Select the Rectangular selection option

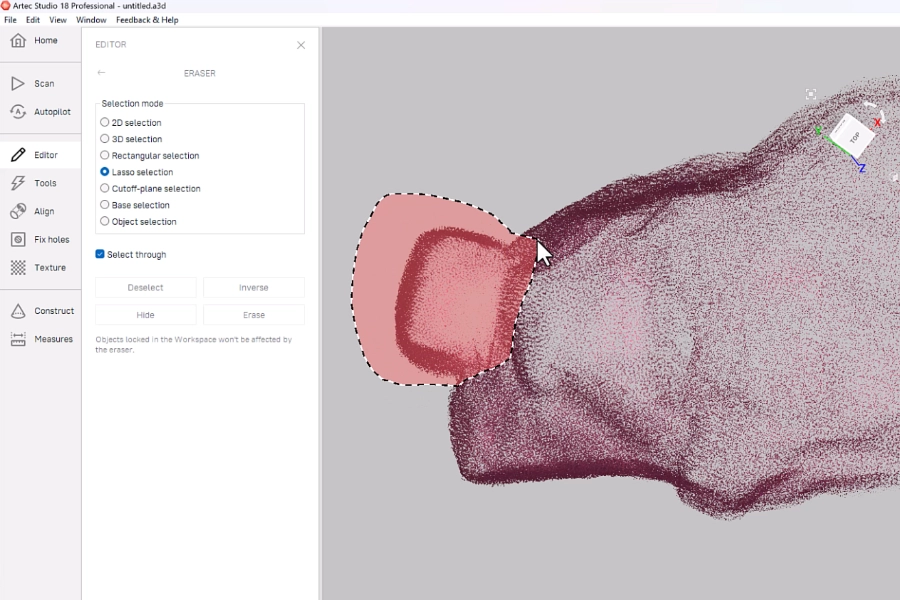pyautogui.click(x=105, y=156)
